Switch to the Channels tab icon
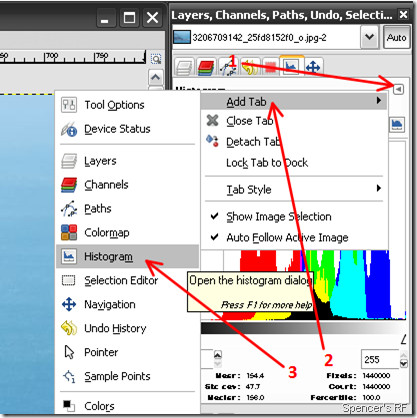 pos(205,68)
